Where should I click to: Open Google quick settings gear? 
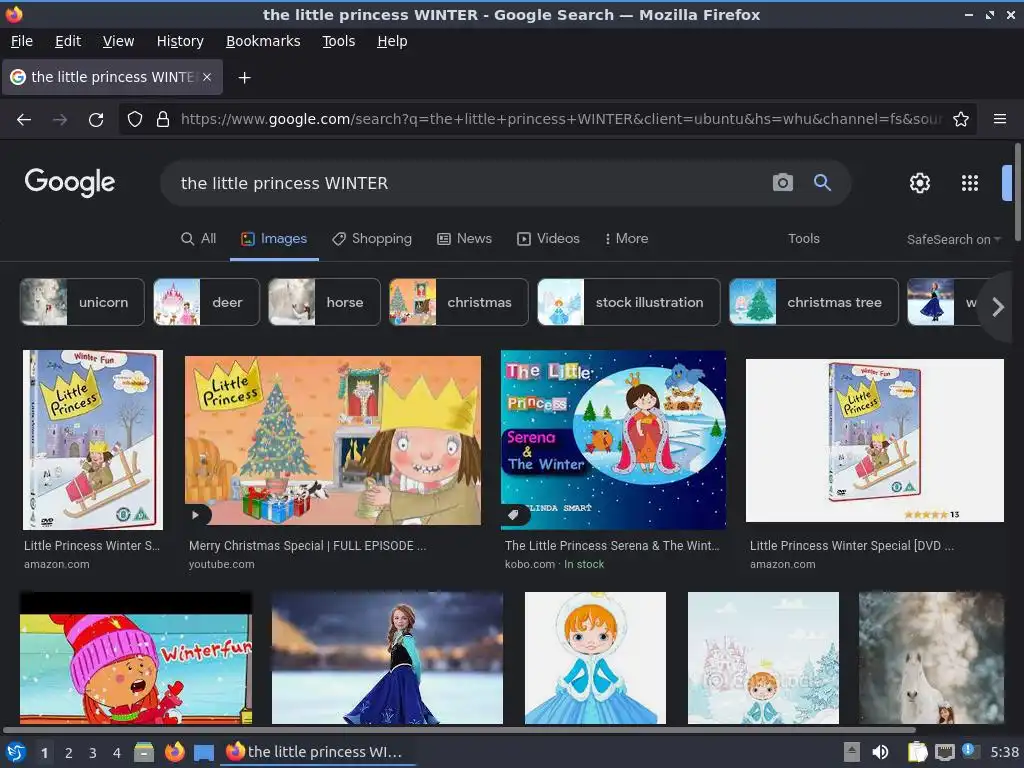[x=920, y=183]
